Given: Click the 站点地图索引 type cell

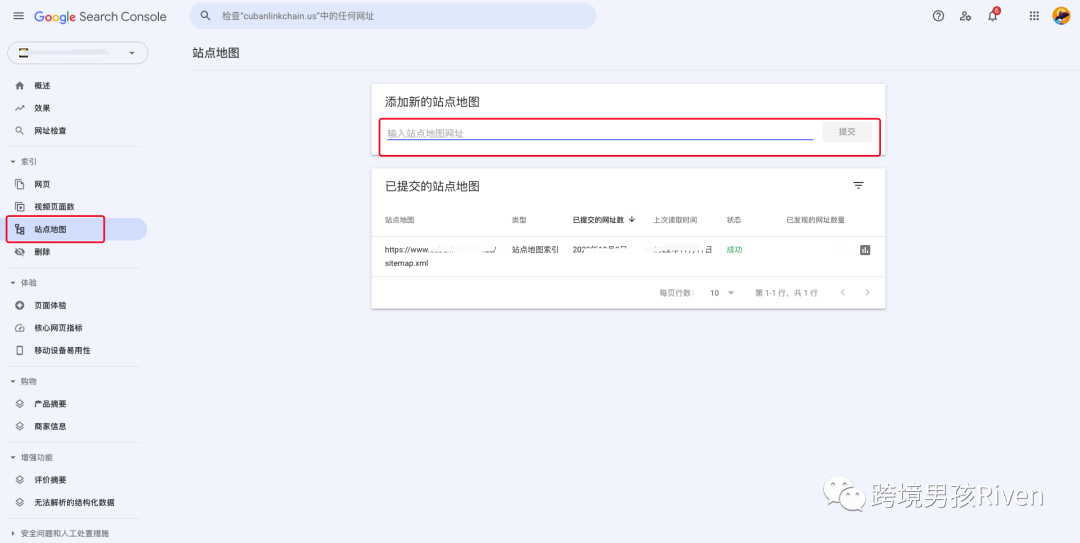Looking at the screenshot, I should tap(535, 249).
